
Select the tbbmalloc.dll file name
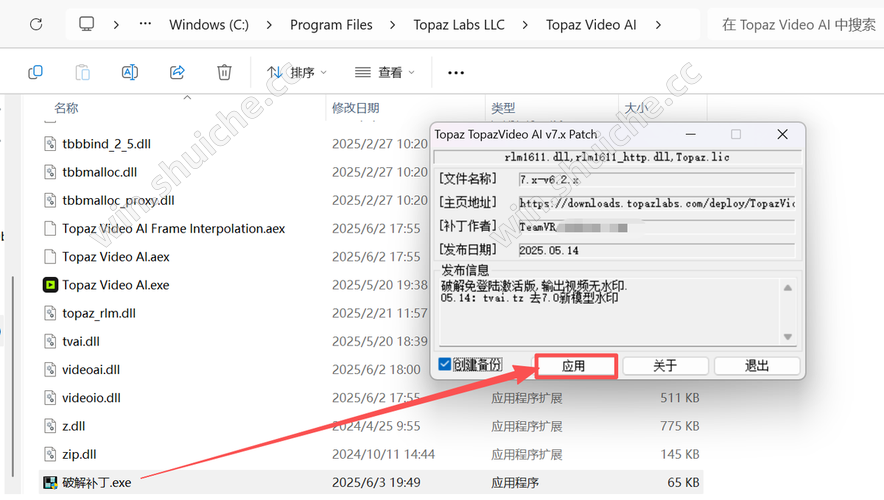(100, 172)
